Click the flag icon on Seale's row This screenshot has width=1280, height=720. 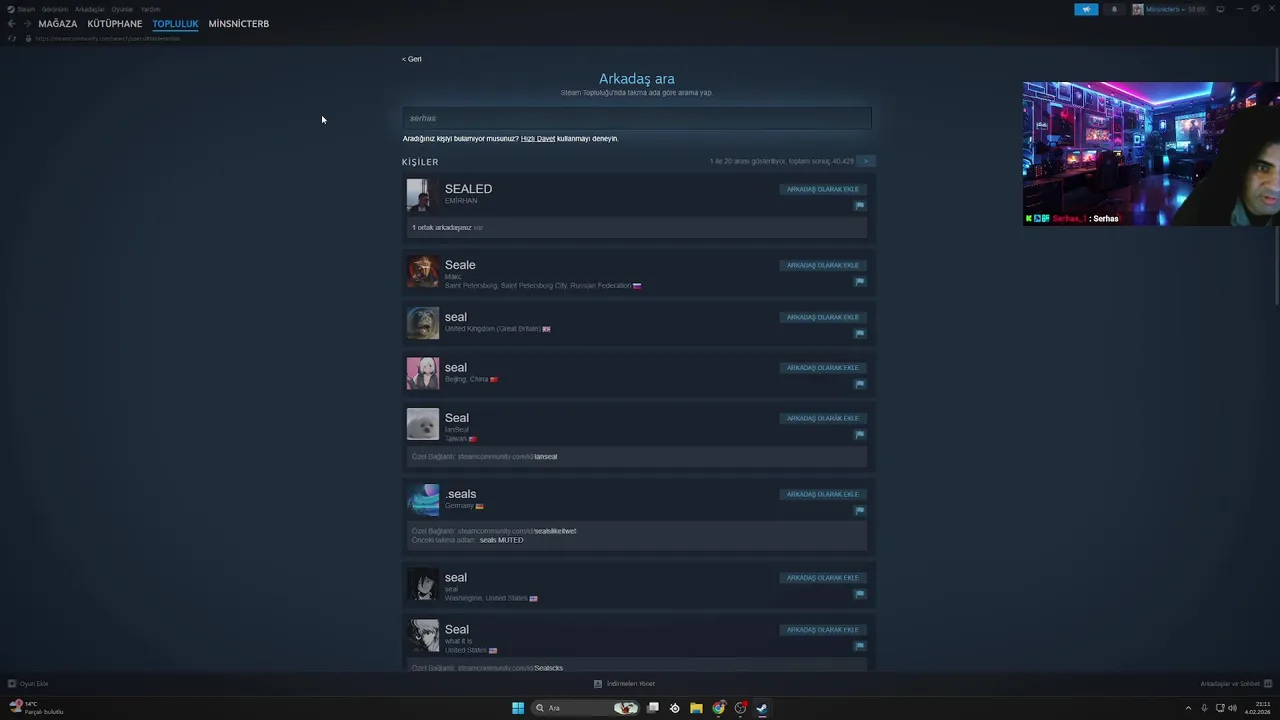tap(859, 281)
